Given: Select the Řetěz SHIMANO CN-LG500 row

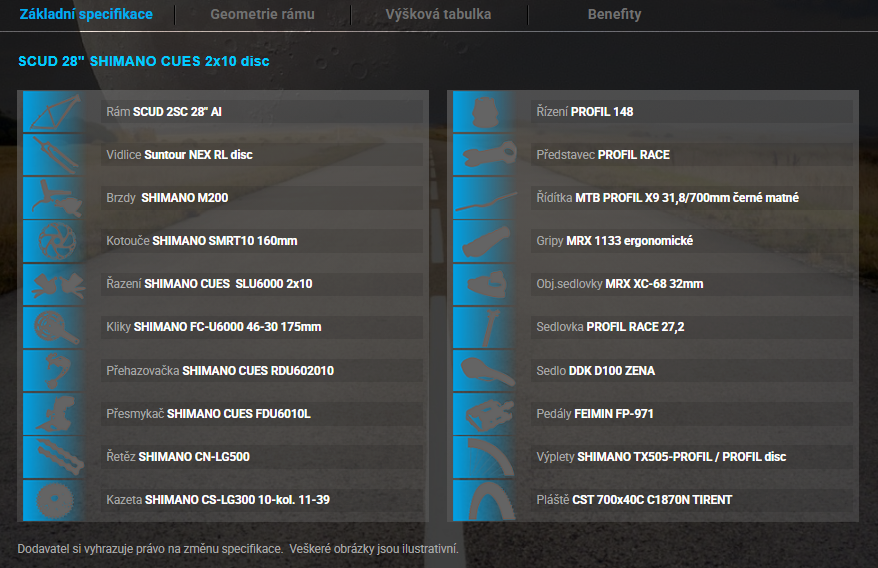Looking at the screenshot, I should click(x=262, y=457).
